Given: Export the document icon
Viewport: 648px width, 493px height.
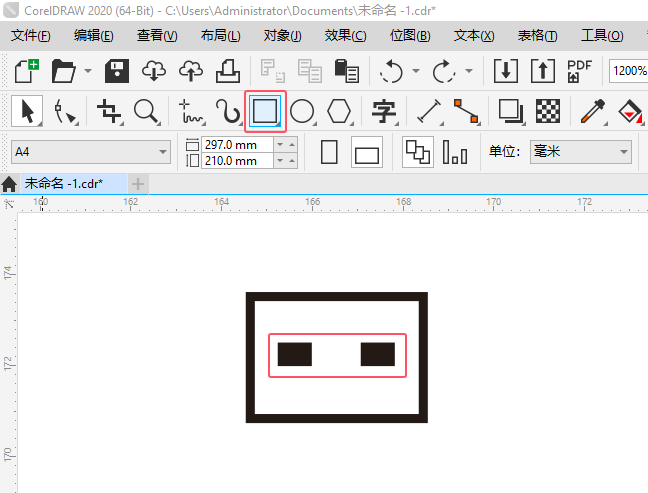Looking at the screenshot, I should (x=543, y=71).
